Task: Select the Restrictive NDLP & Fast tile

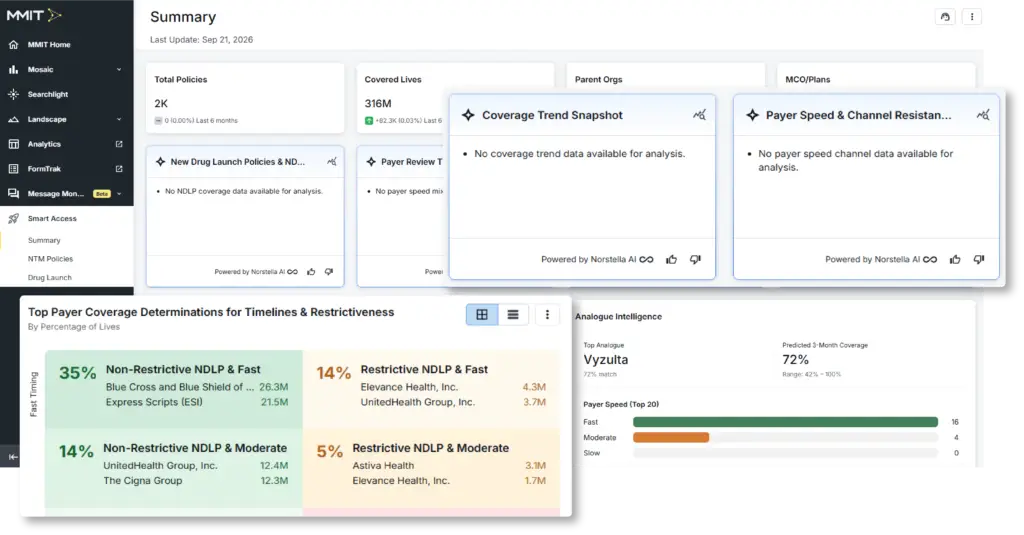Action: pyautogui.click(x=431, y=389)
